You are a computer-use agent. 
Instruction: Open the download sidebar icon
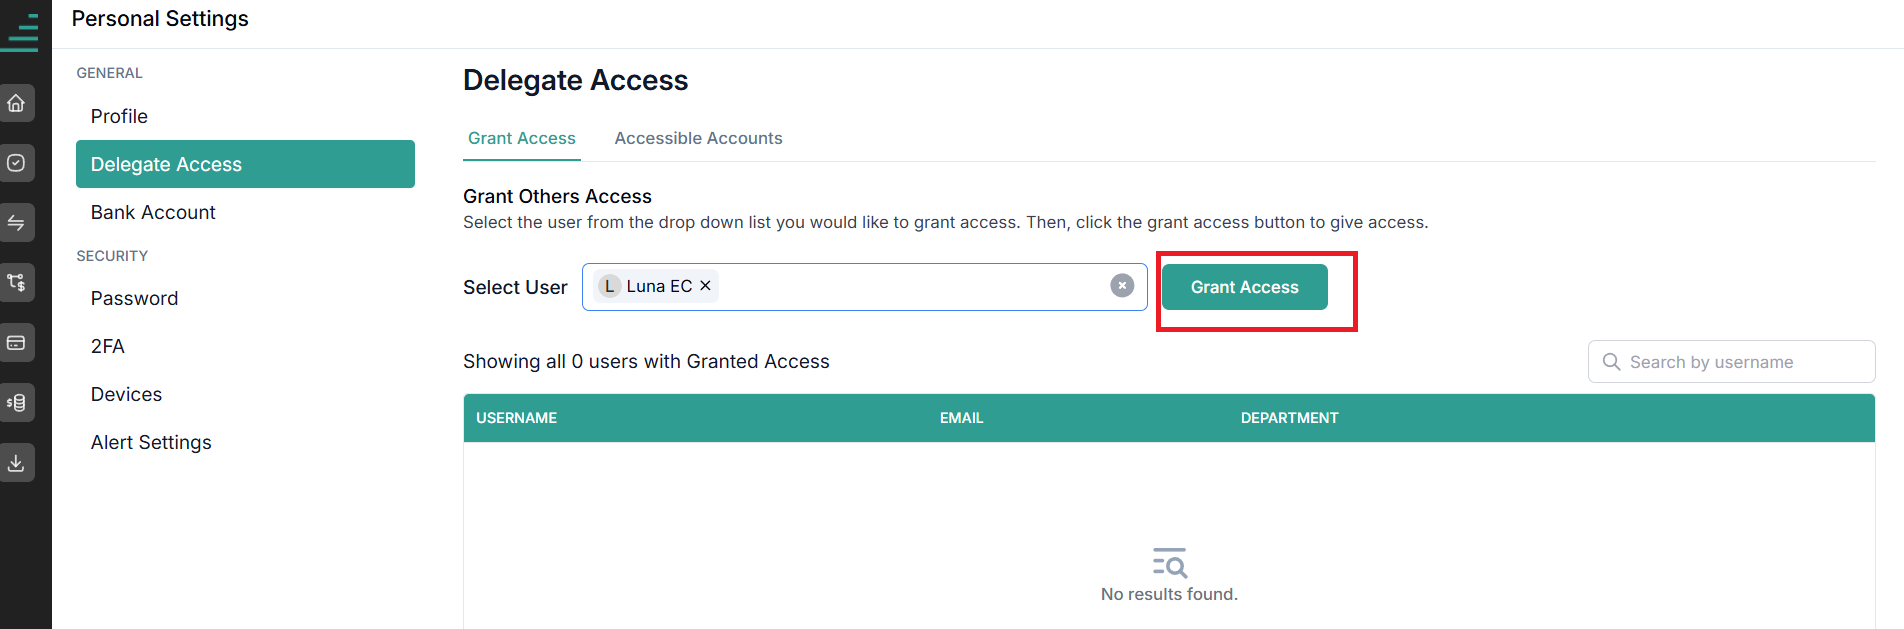[x=17, y=463]
